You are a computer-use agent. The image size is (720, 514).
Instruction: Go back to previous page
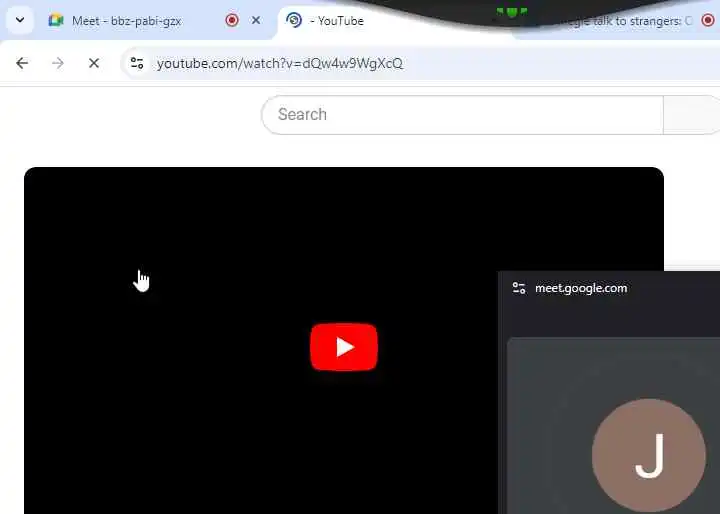[22, 63]
